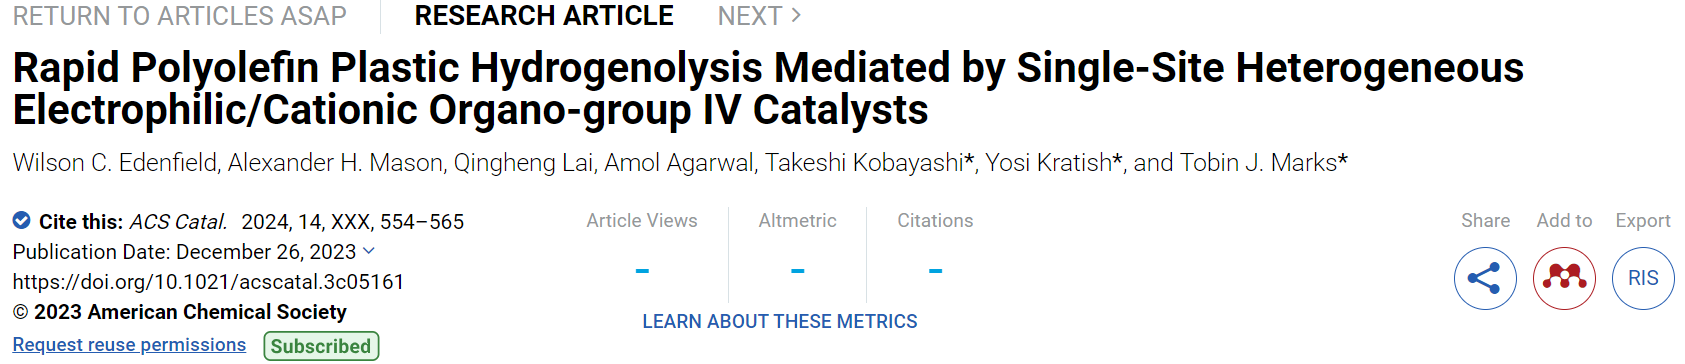The height and width of the screenshot is (364, 1685).
Task: Open the DOI link 10.1021/acscatal.3c05161
Action: tap(208, 282)
